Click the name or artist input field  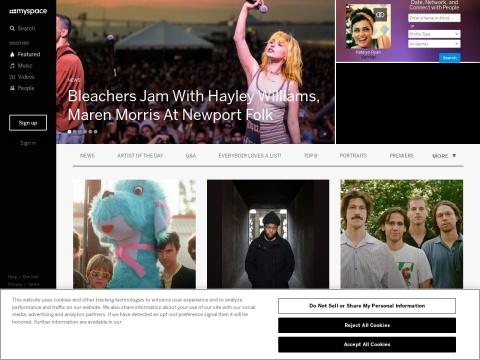pos(434,18)
